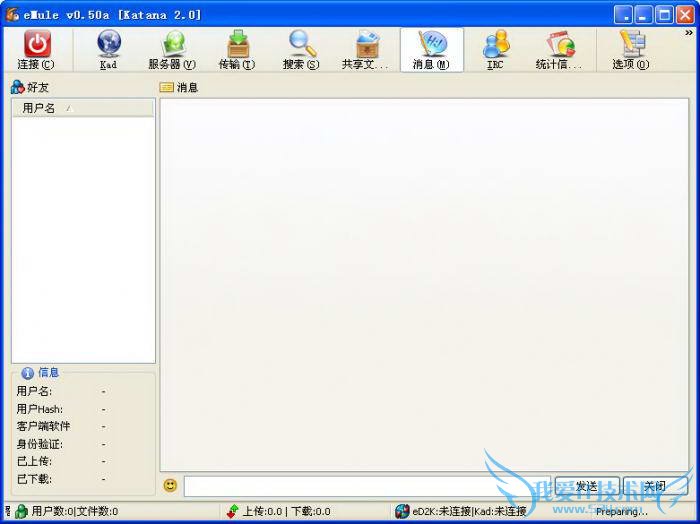Click the minimize-to-tray title bar button
The width and height of the screenshot is (700, 524).
click(x=624, y=15)
